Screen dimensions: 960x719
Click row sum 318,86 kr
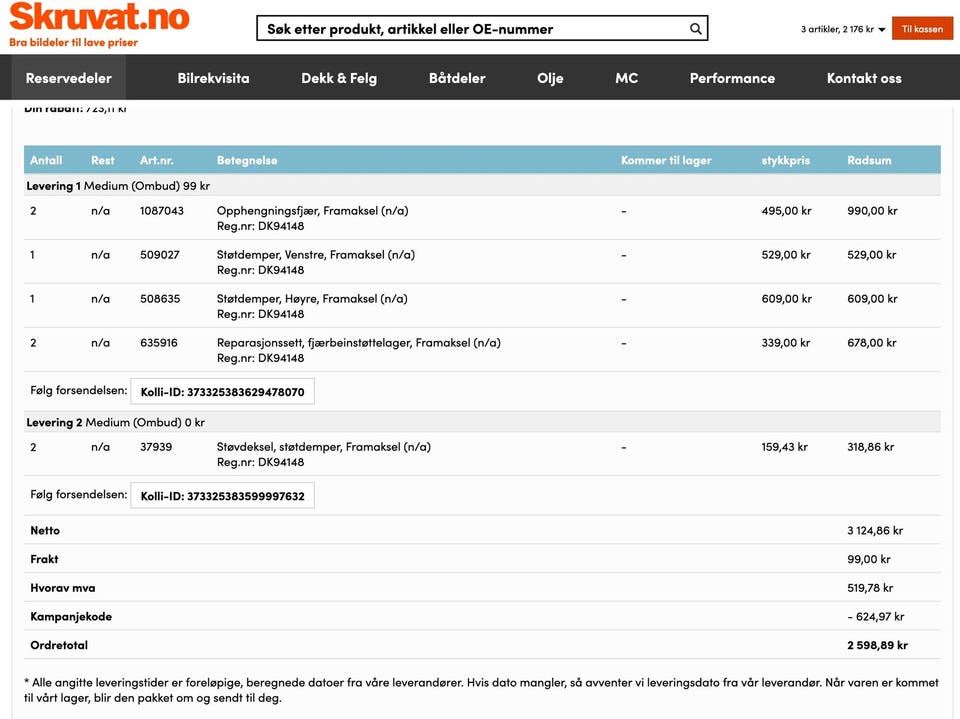(x=871, y=447)
